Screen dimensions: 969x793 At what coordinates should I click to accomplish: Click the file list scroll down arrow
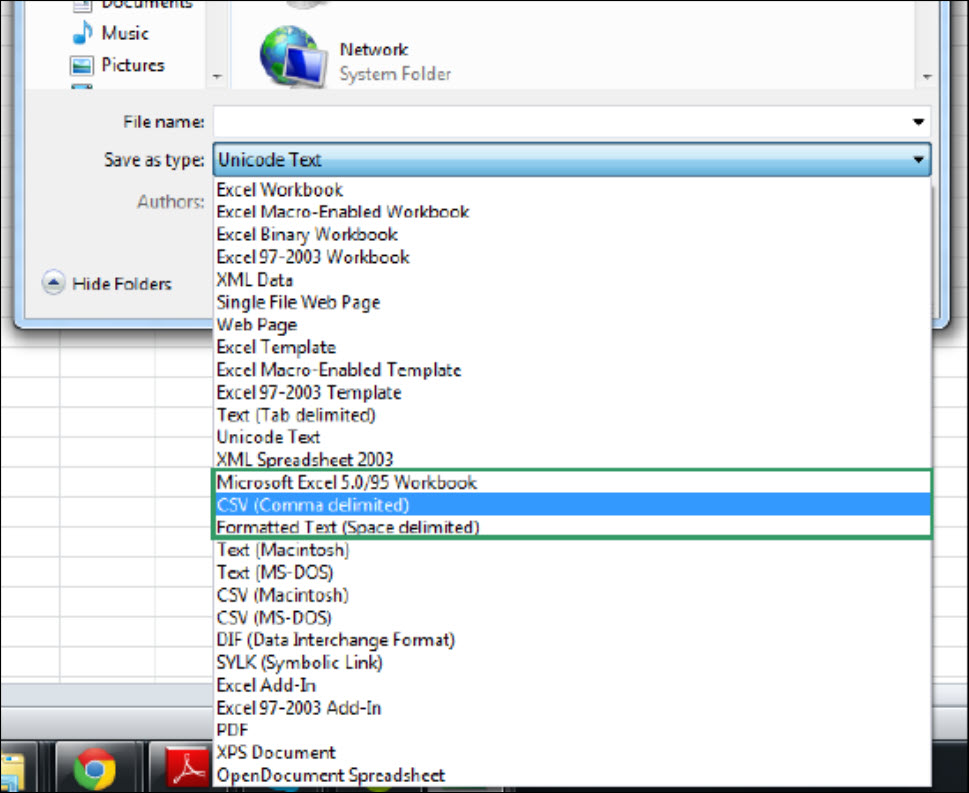tap(927, 77)
